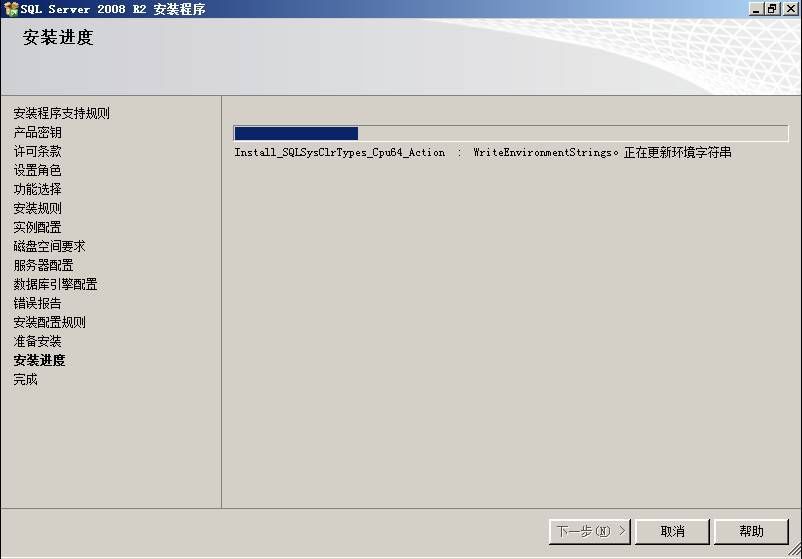The height and width of the screenshot is (559, 802).
Task: Click the 取消 button
Action: (672, 531)
